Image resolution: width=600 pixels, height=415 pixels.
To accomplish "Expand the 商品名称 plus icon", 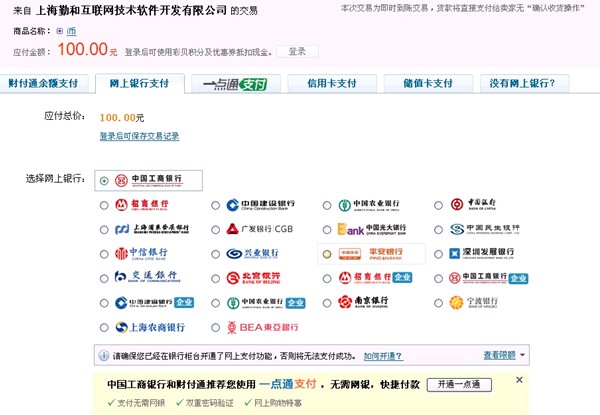I will 59,31.
